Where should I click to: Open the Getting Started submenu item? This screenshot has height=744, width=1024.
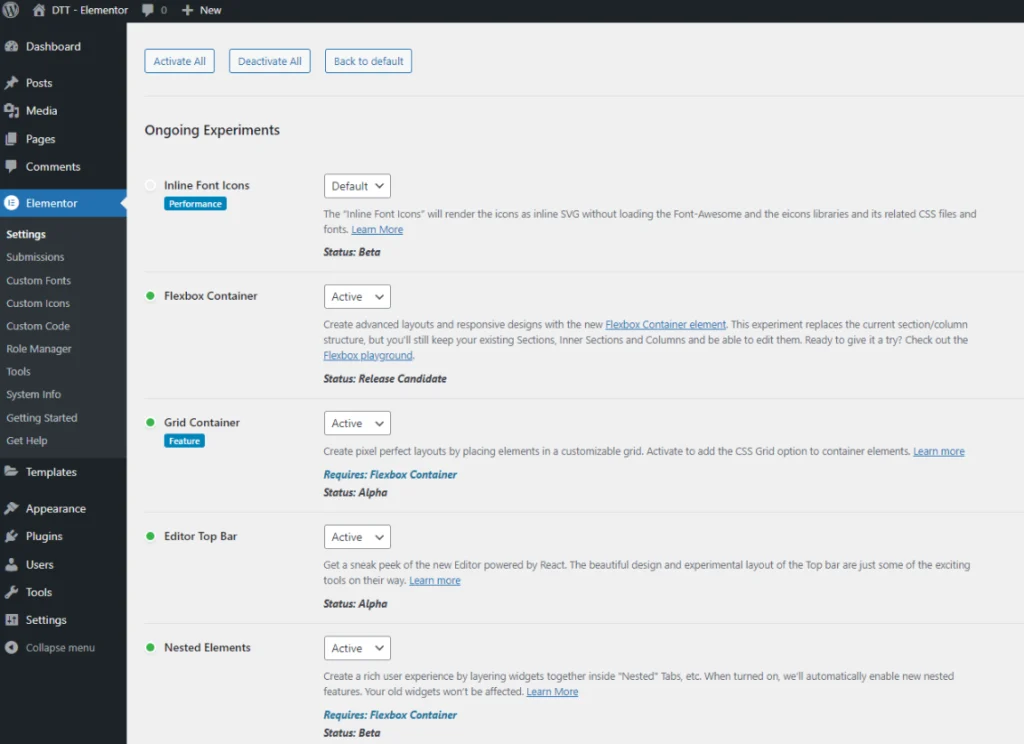coord(42,417)
